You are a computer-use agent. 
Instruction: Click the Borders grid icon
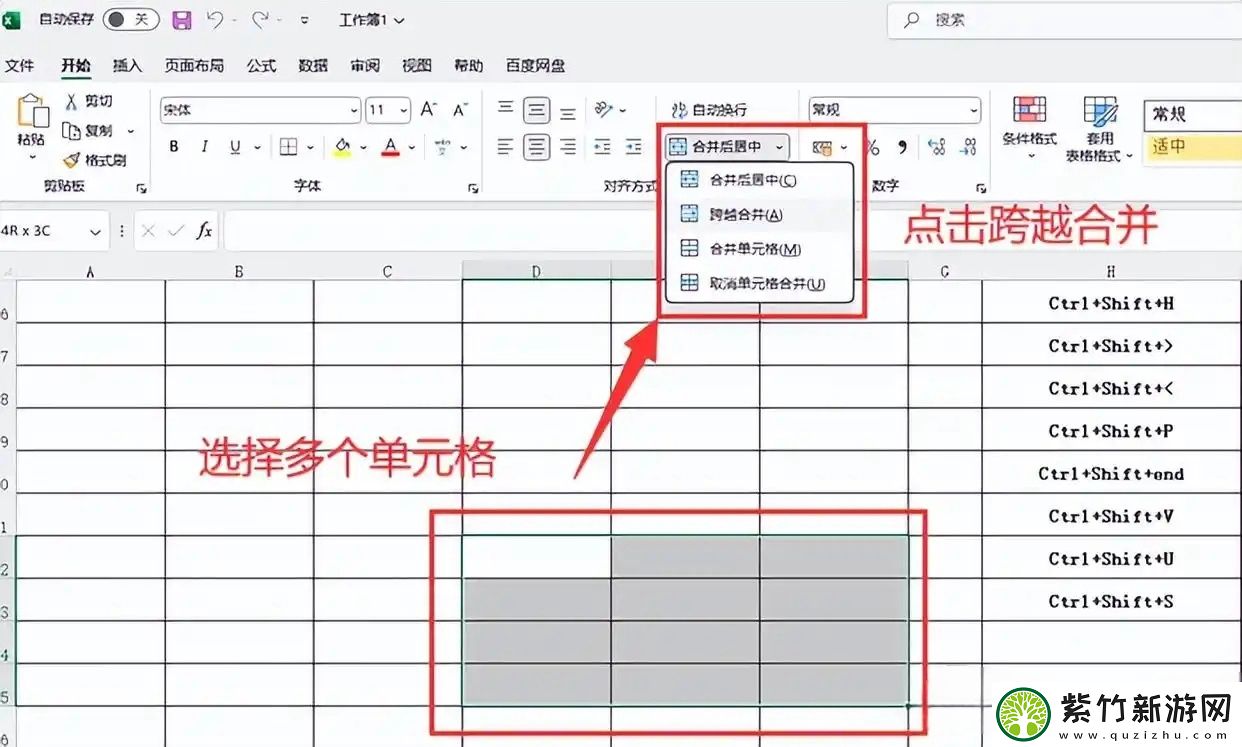point(288,147)
